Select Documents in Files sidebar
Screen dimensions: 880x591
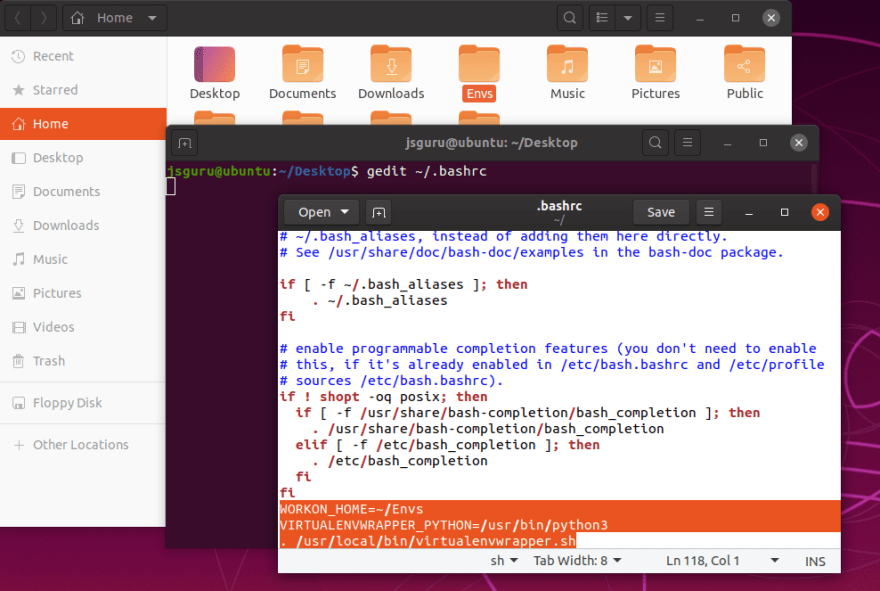[x=83, y=191]
